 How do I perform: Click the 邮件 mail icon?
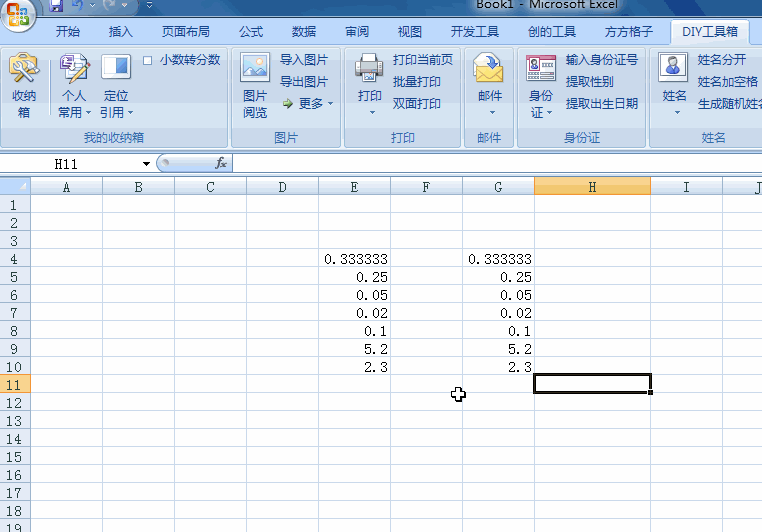coord(489,69)
